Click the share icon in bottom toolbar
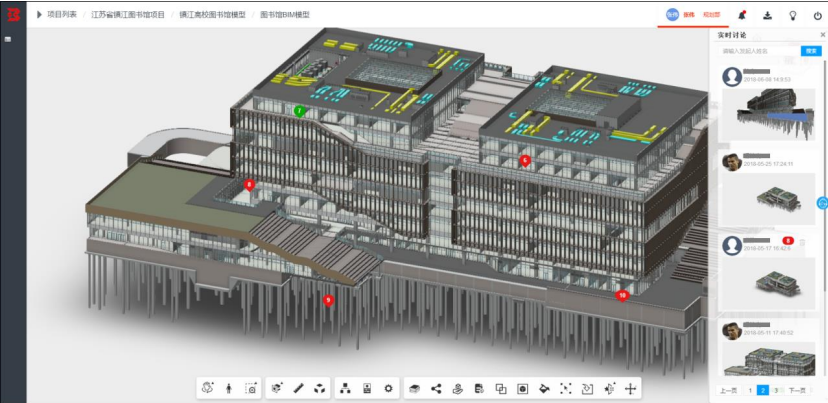828x403 pixels. pos(436,389)
